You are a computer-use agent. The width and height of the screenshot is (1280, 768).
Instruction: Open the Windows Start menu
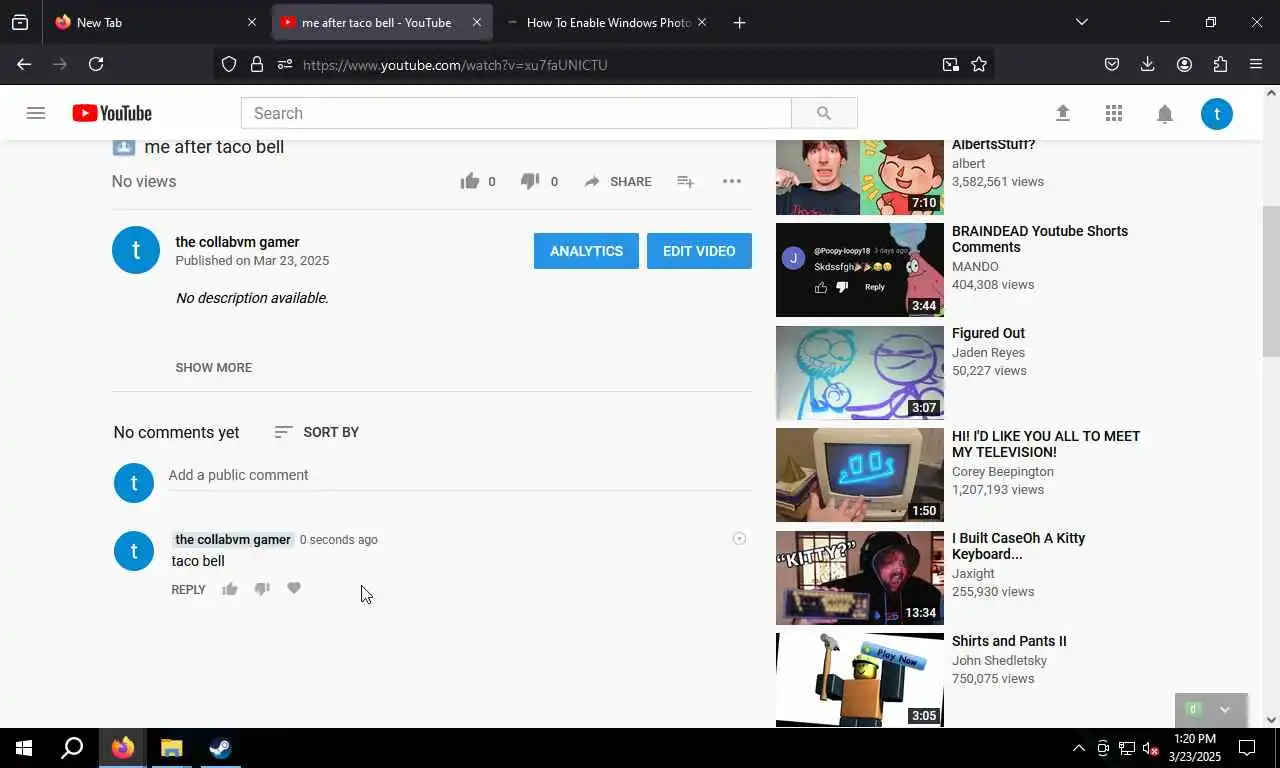[x=24, y=748]
